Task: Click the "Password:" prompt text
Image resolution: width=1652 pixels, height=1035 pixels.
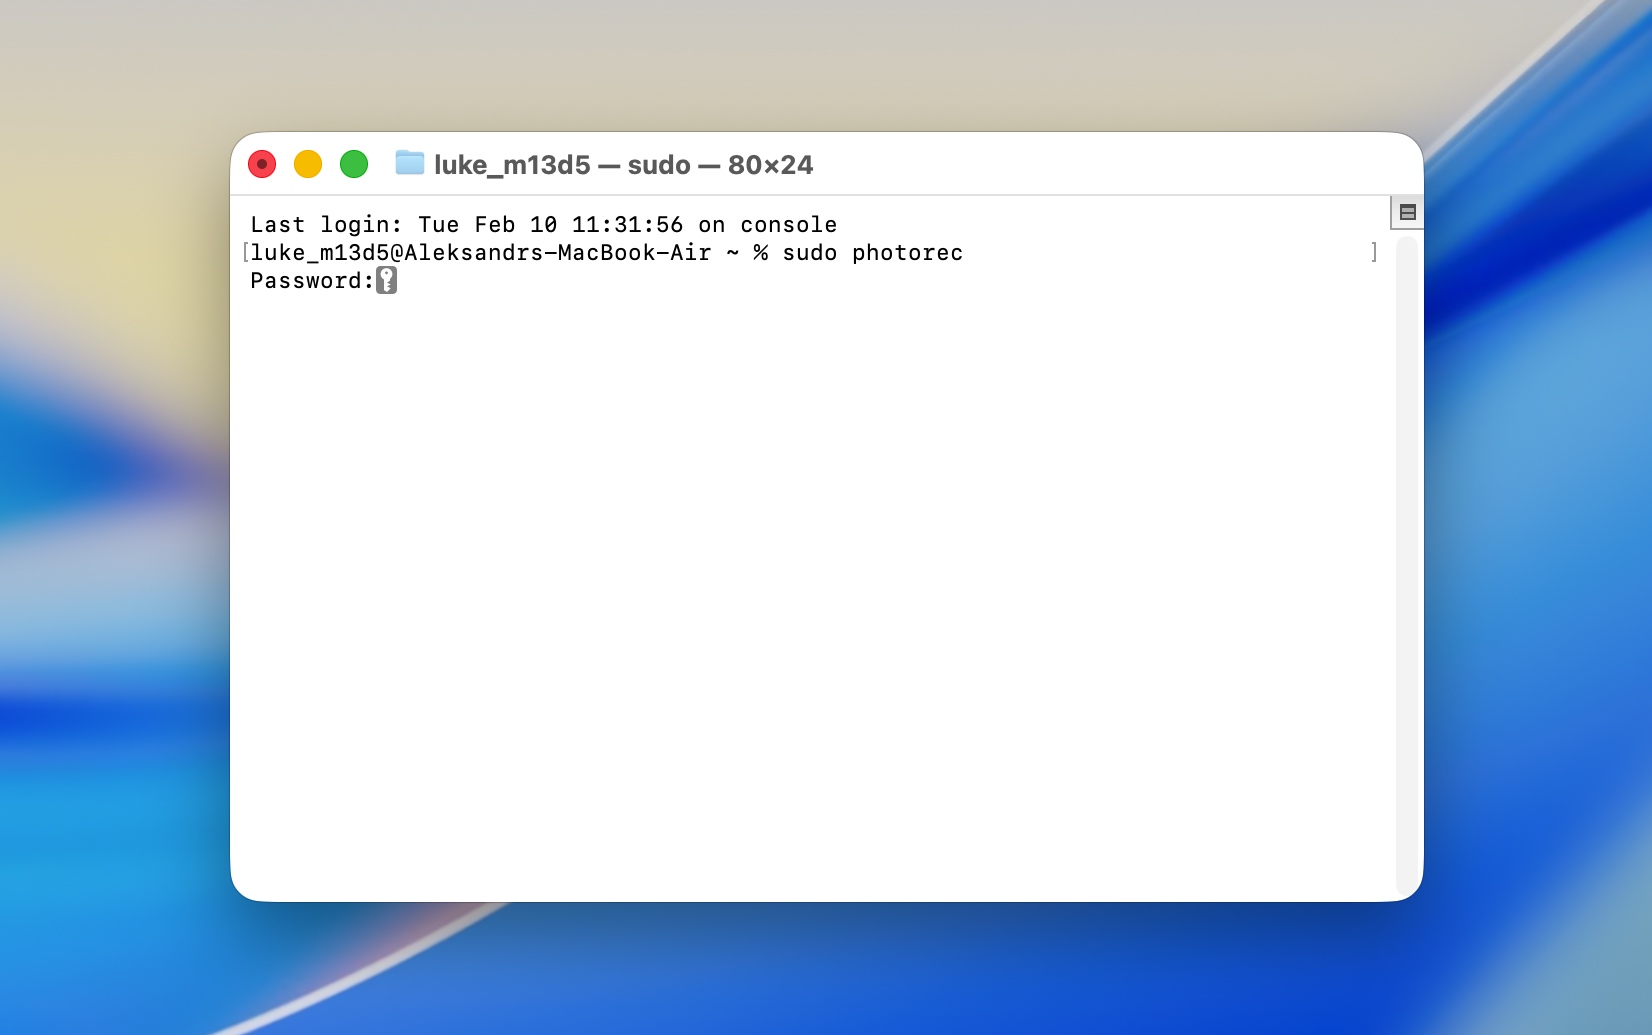Action: [x=311, y=281]
